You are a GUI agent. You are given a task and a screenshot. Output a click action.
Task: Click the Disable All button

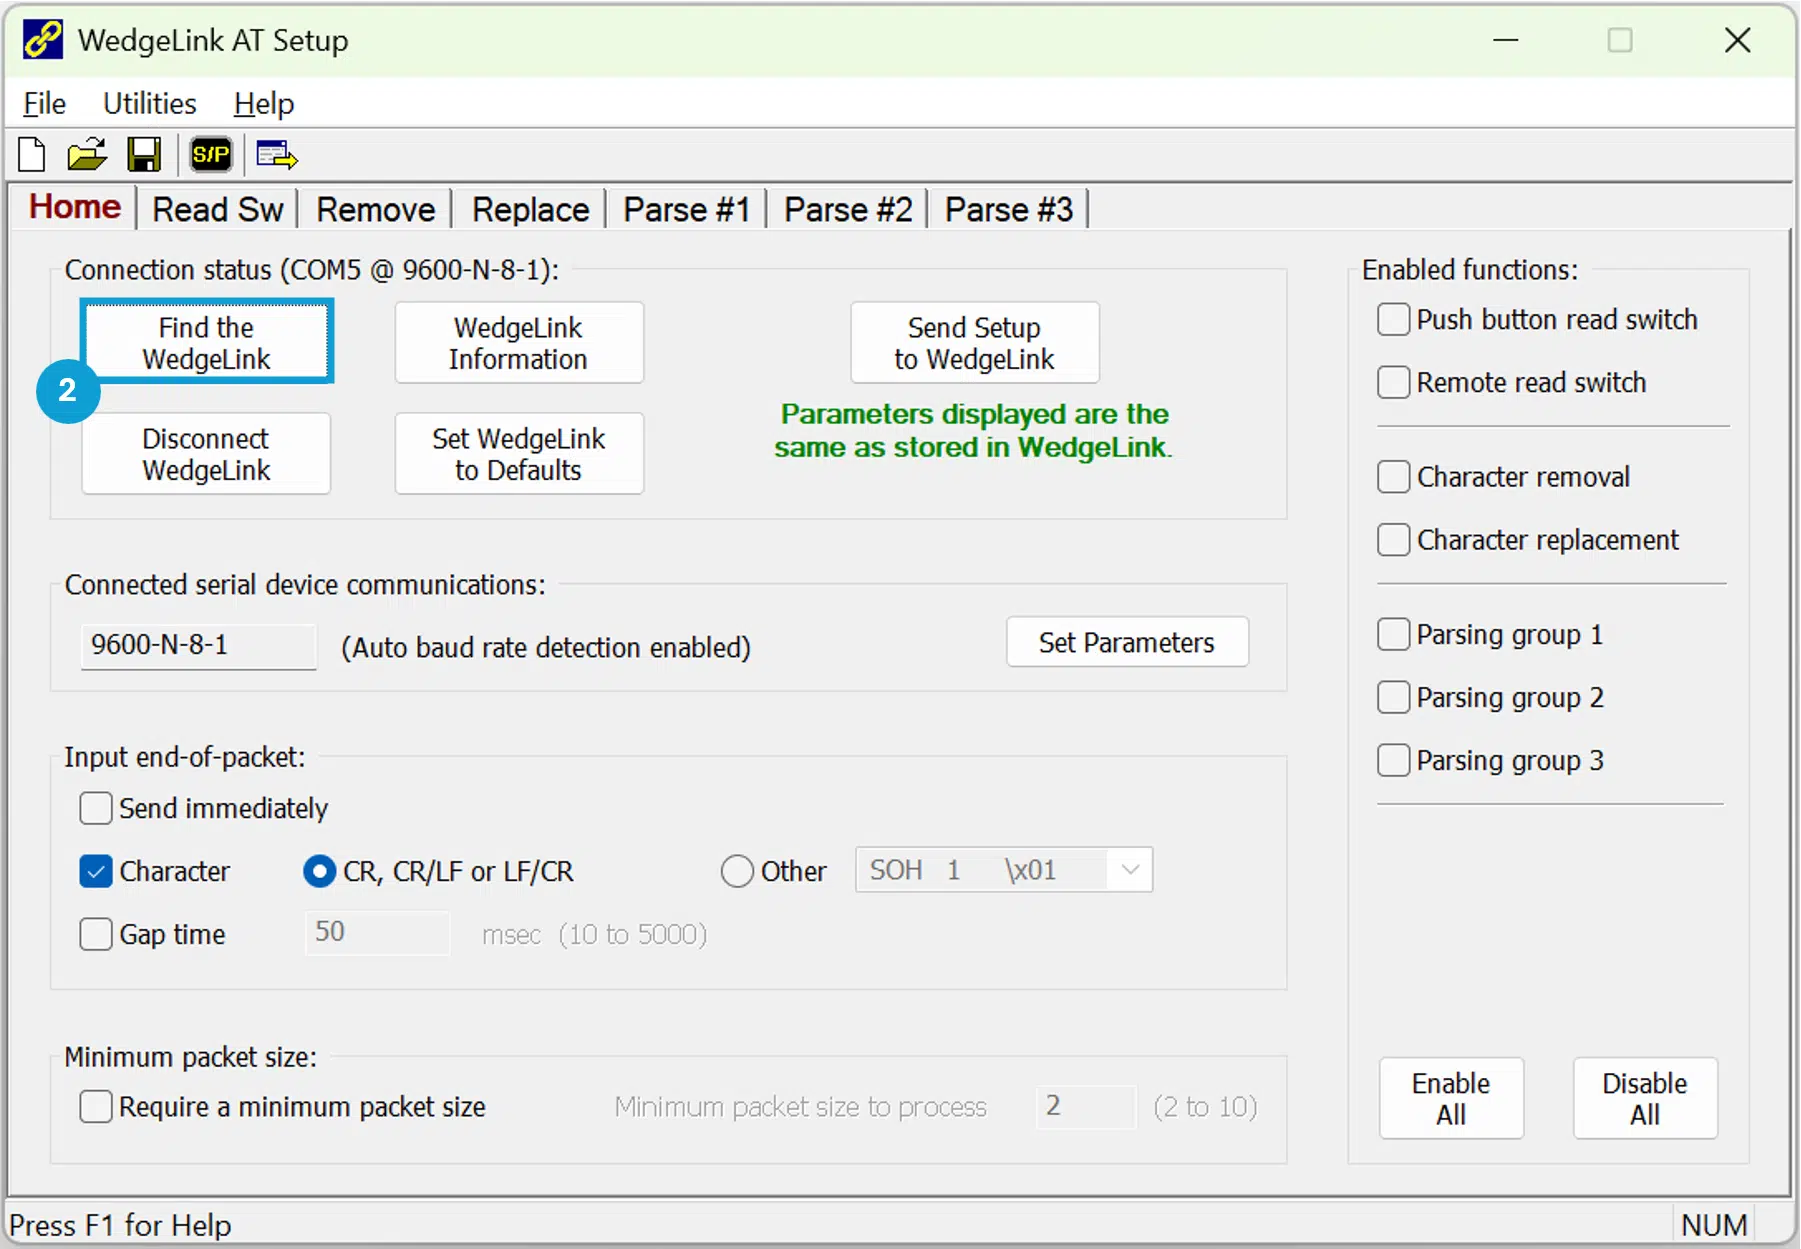1645,1098
